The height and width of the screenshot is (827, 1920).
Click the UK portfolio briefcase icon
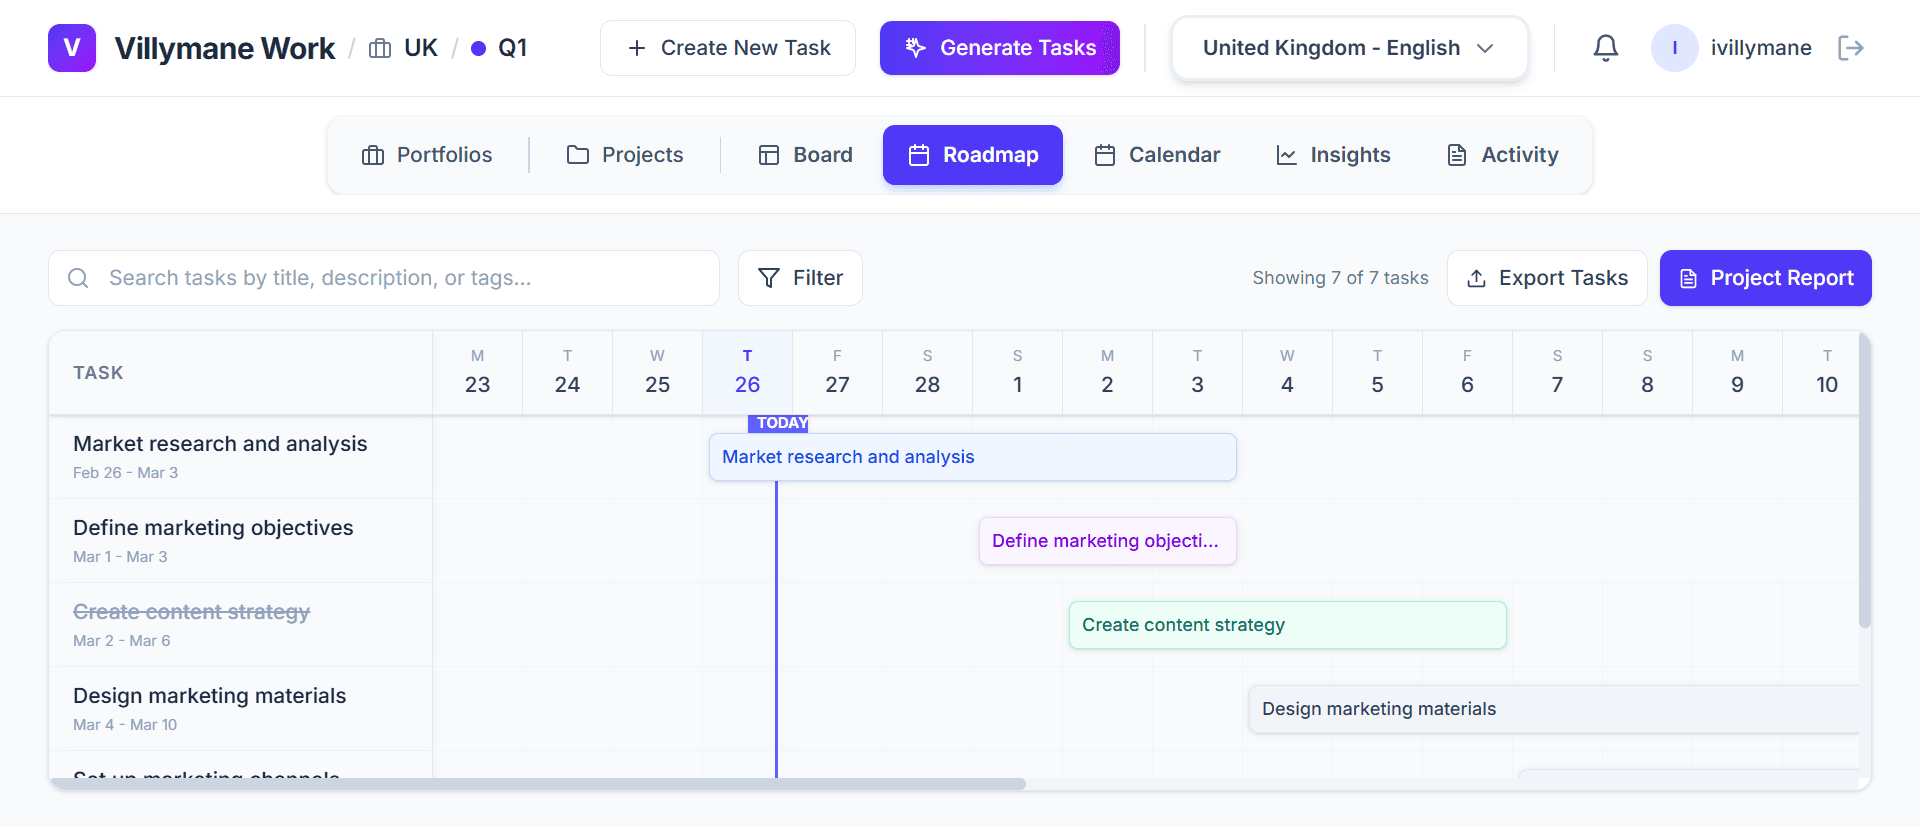(x=380, y=48)
